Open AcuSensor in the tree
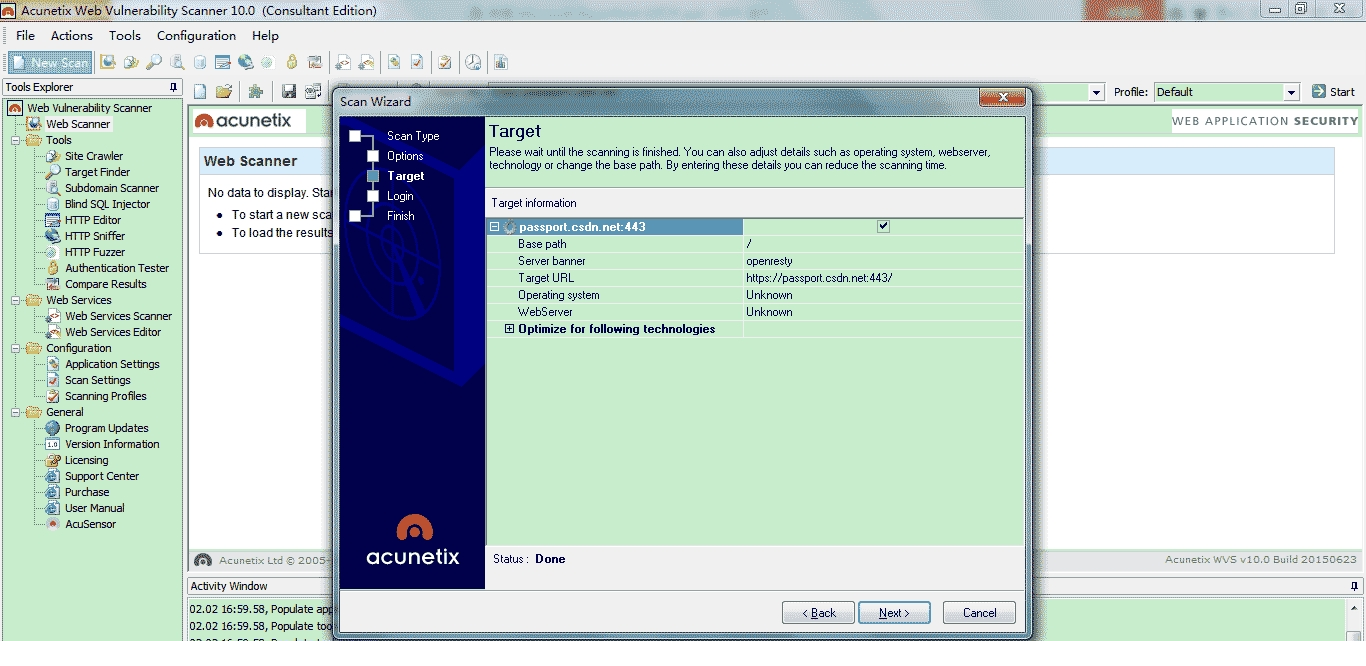1366x666 pixels. (x=90, y=524)
